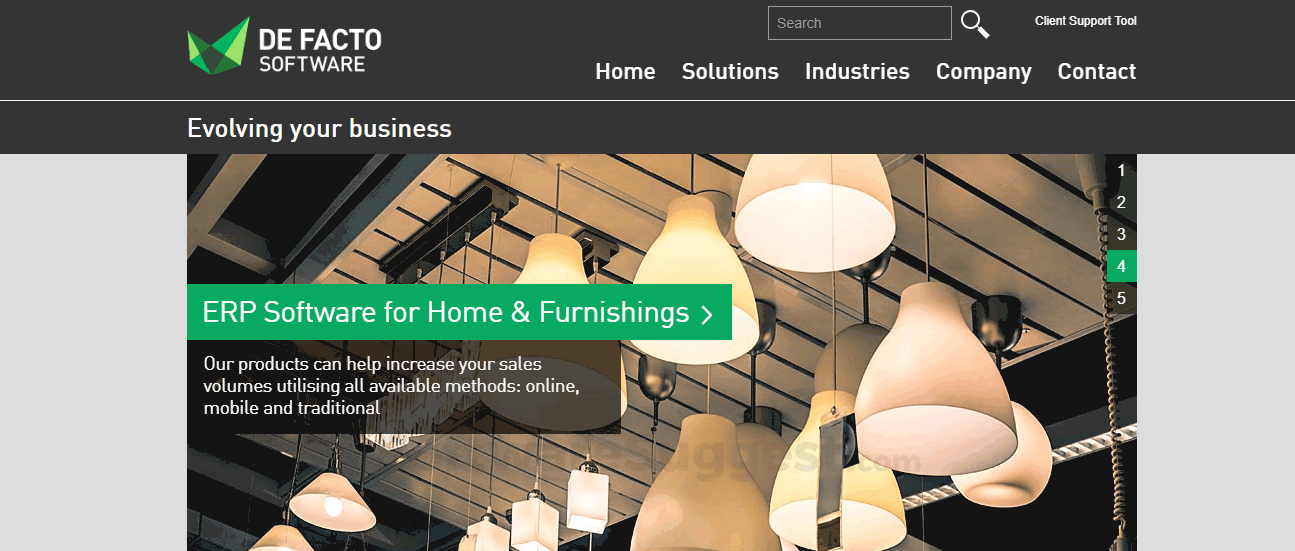Image resolution: width=1295 pixels, height=551 pixels.
Task: Open the Industries menu
Action: point(857,72)
